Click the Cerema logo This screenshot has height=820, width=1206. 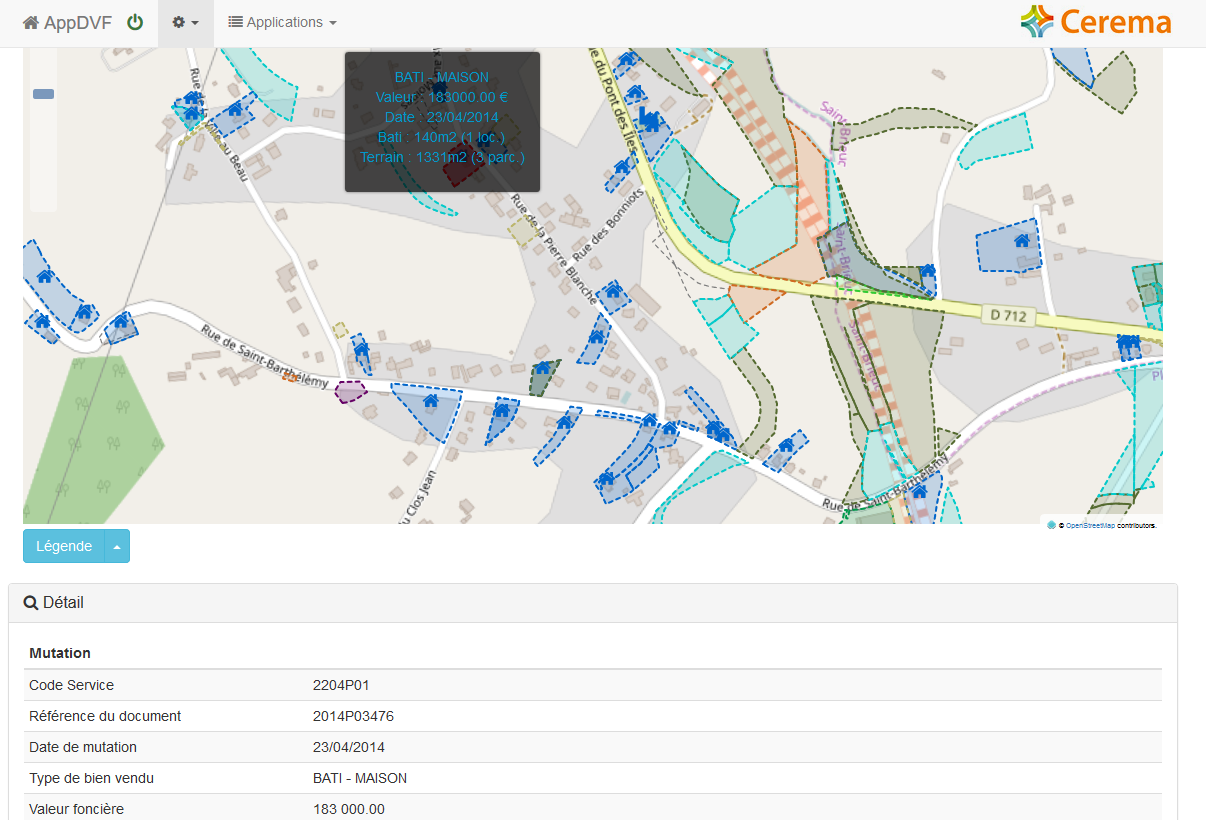point(1096,21)
